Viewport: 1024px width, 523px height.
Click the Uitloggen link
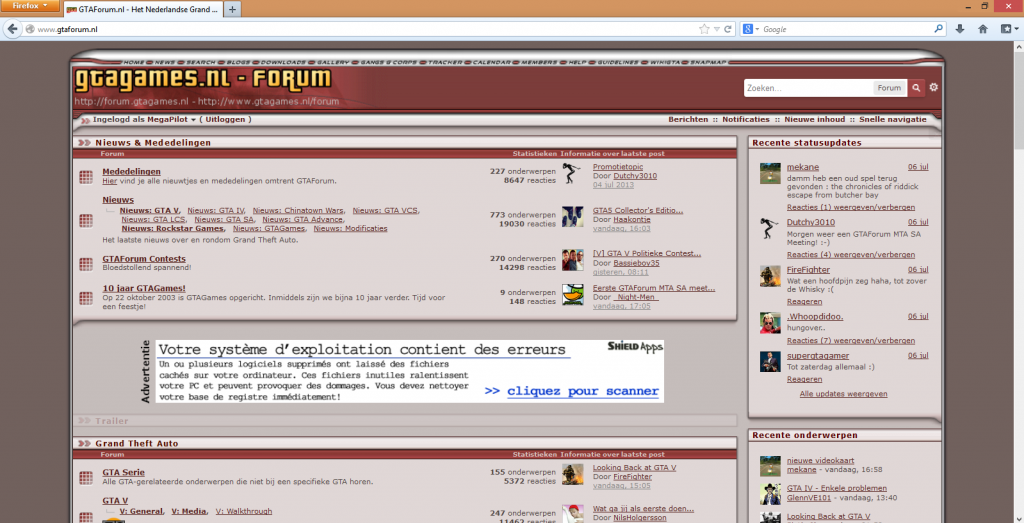[x=225, y=119]
